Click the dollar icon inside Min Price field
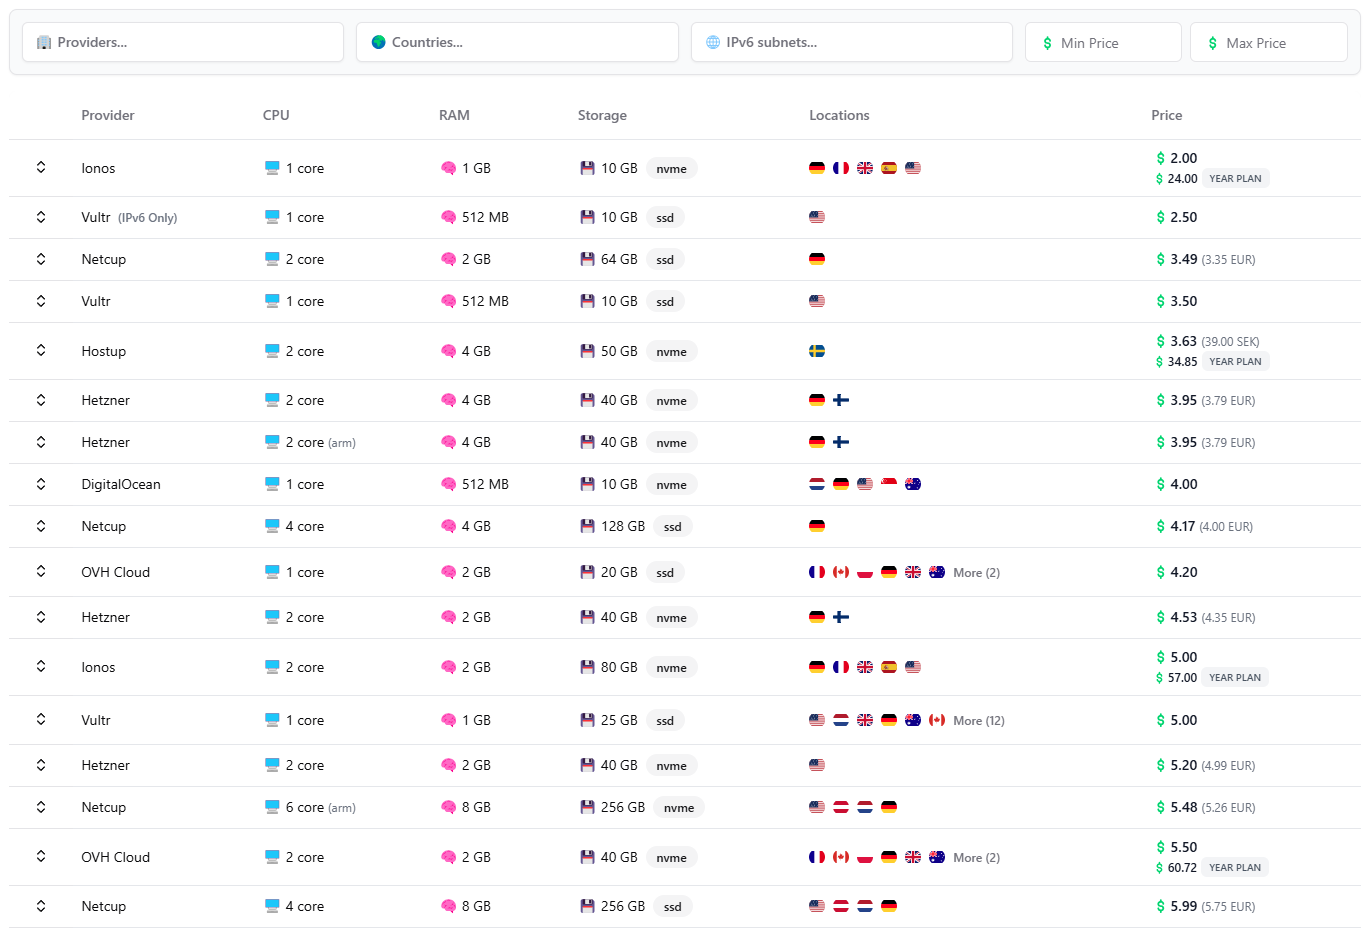Screen dimensions: 1367x932 (x=1046, y=43)
